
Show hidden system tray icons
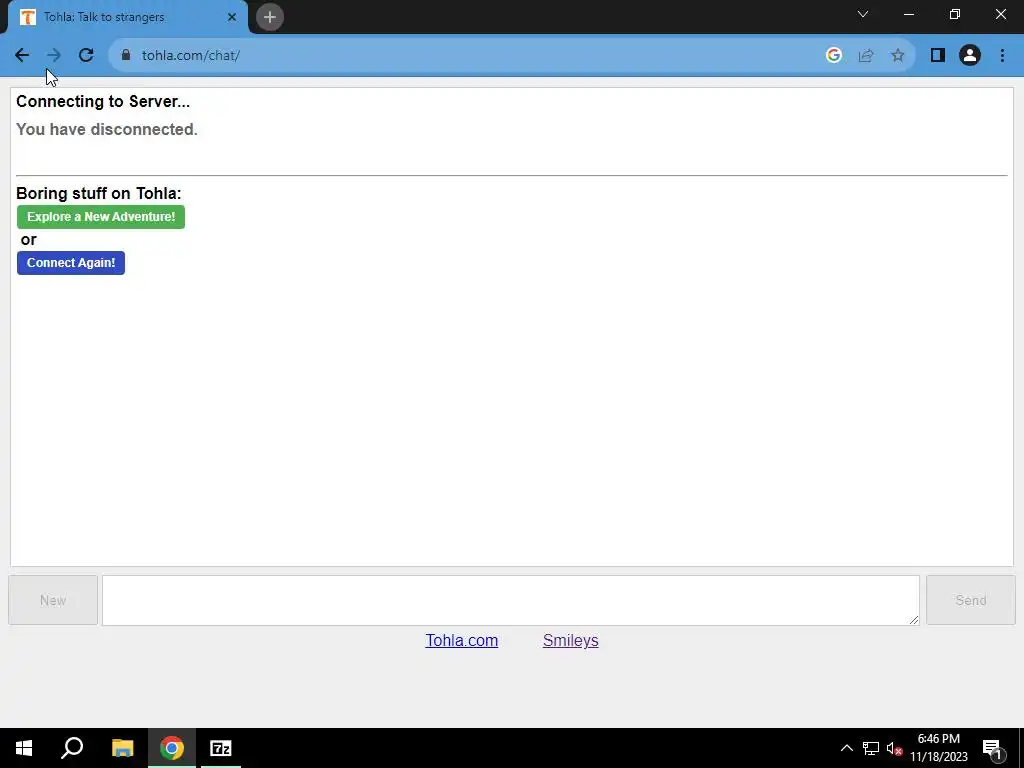point(846,748)
